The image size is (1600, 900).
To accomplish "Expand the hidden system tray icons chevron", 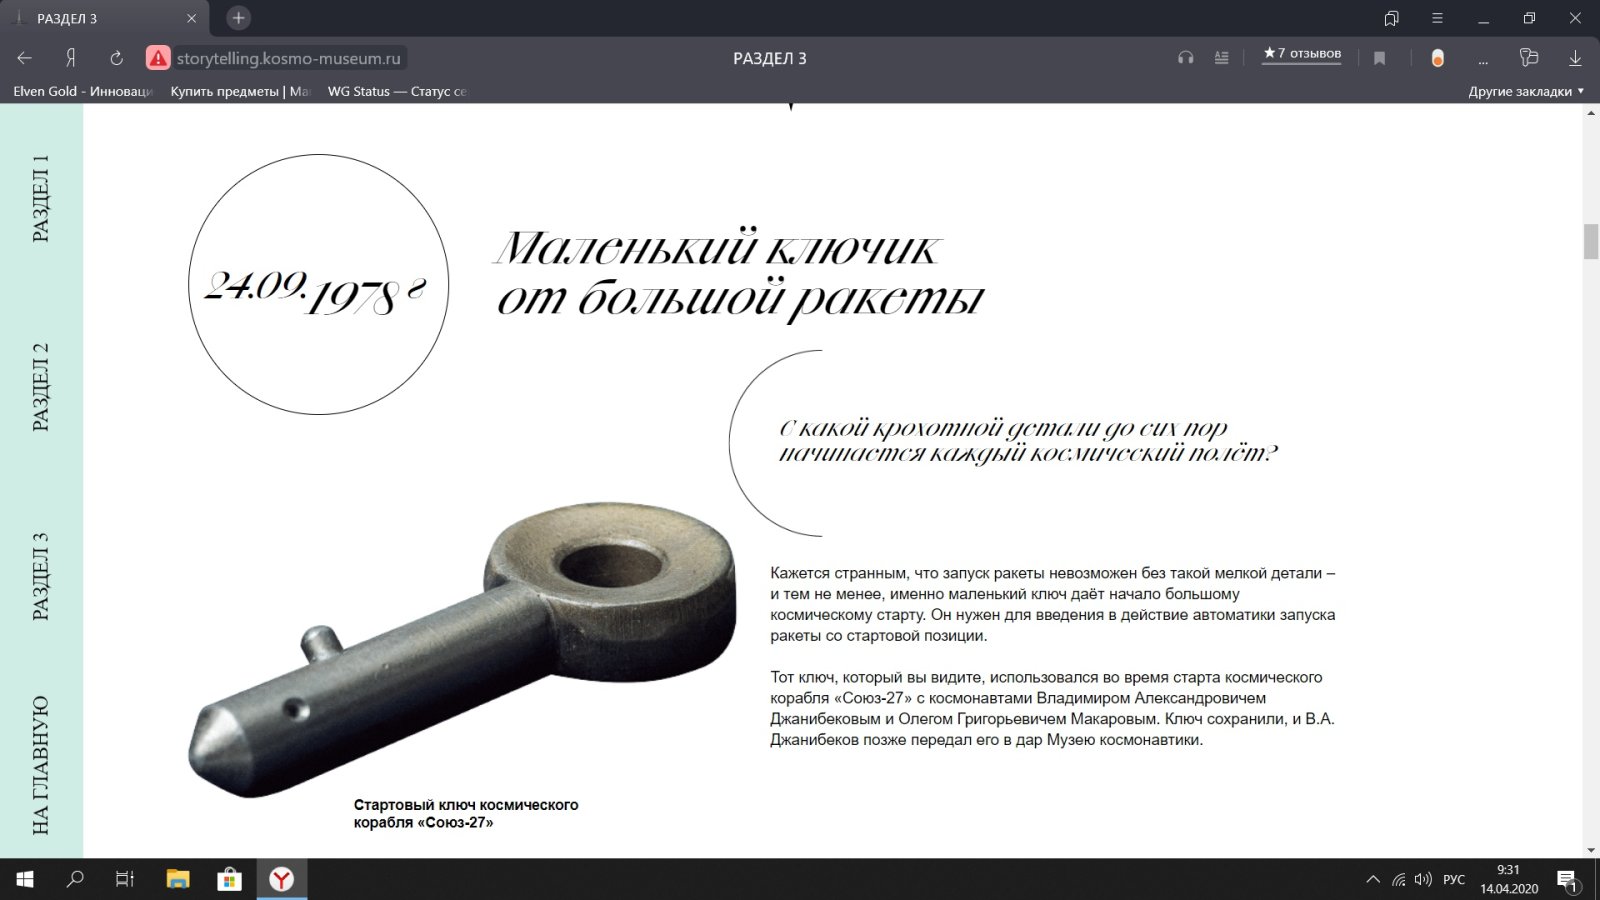I will point(1373,880).
